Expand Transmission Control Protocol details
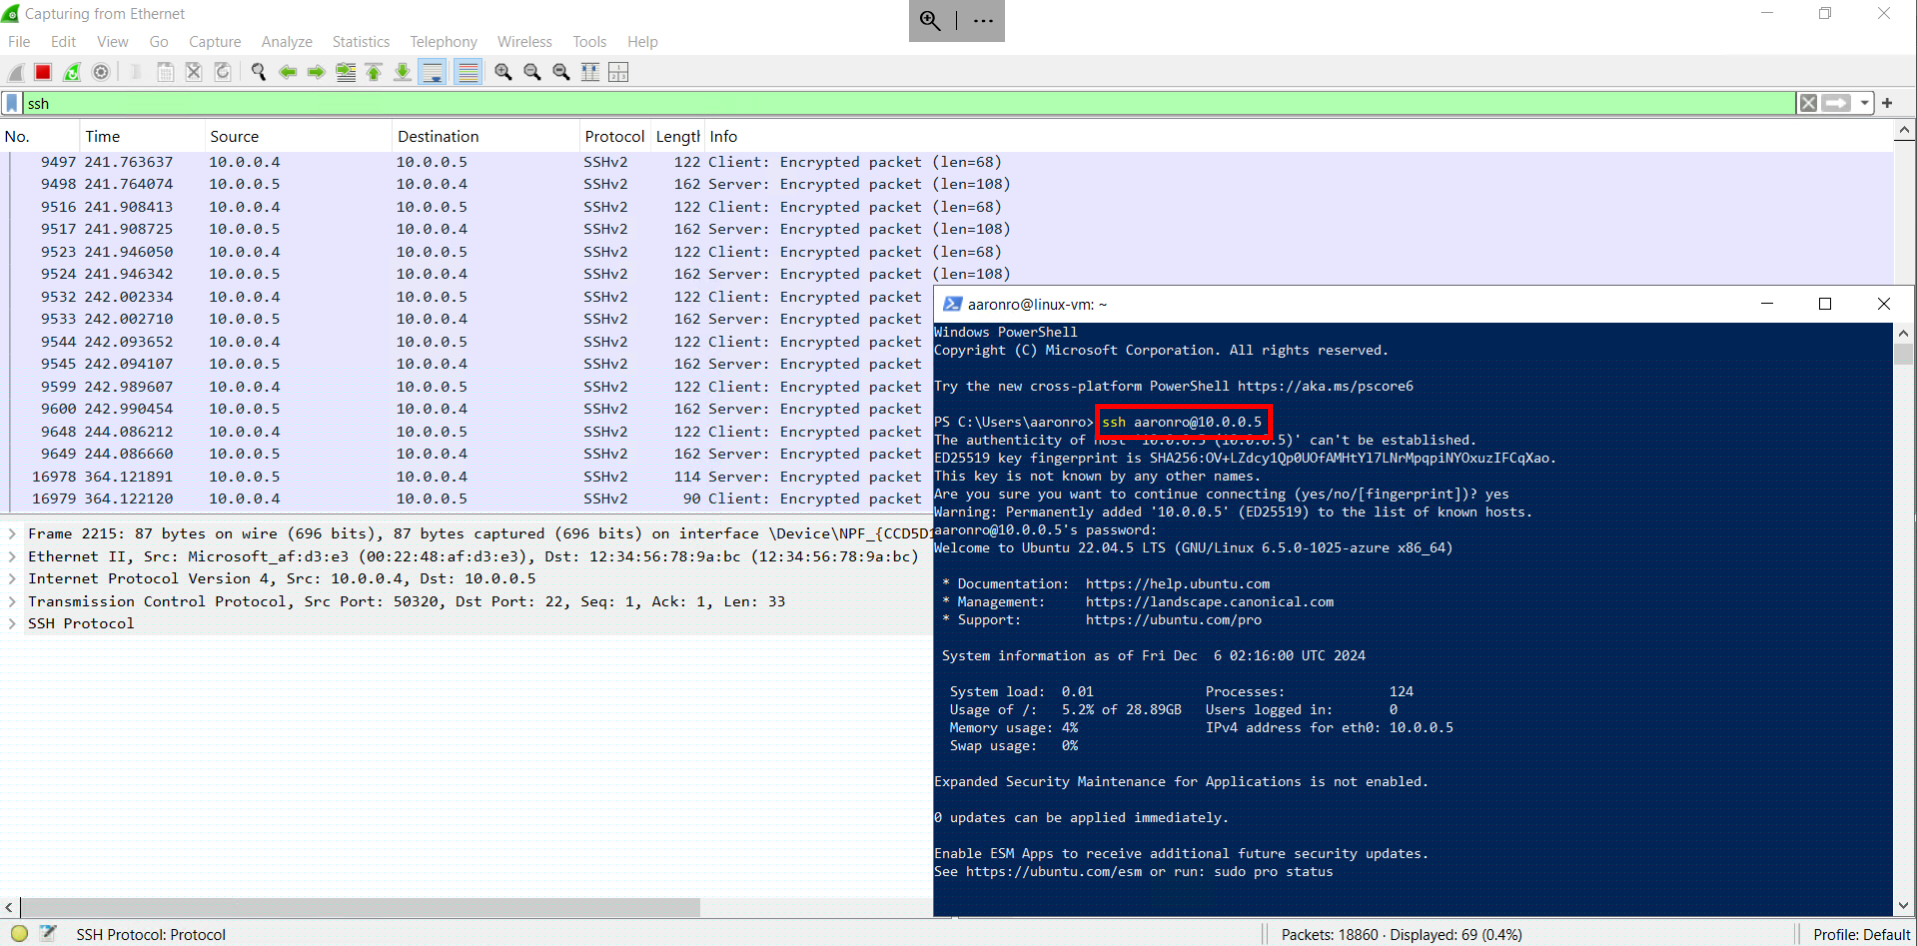This screenshot has height=946, width=1917. pos(10,601)
